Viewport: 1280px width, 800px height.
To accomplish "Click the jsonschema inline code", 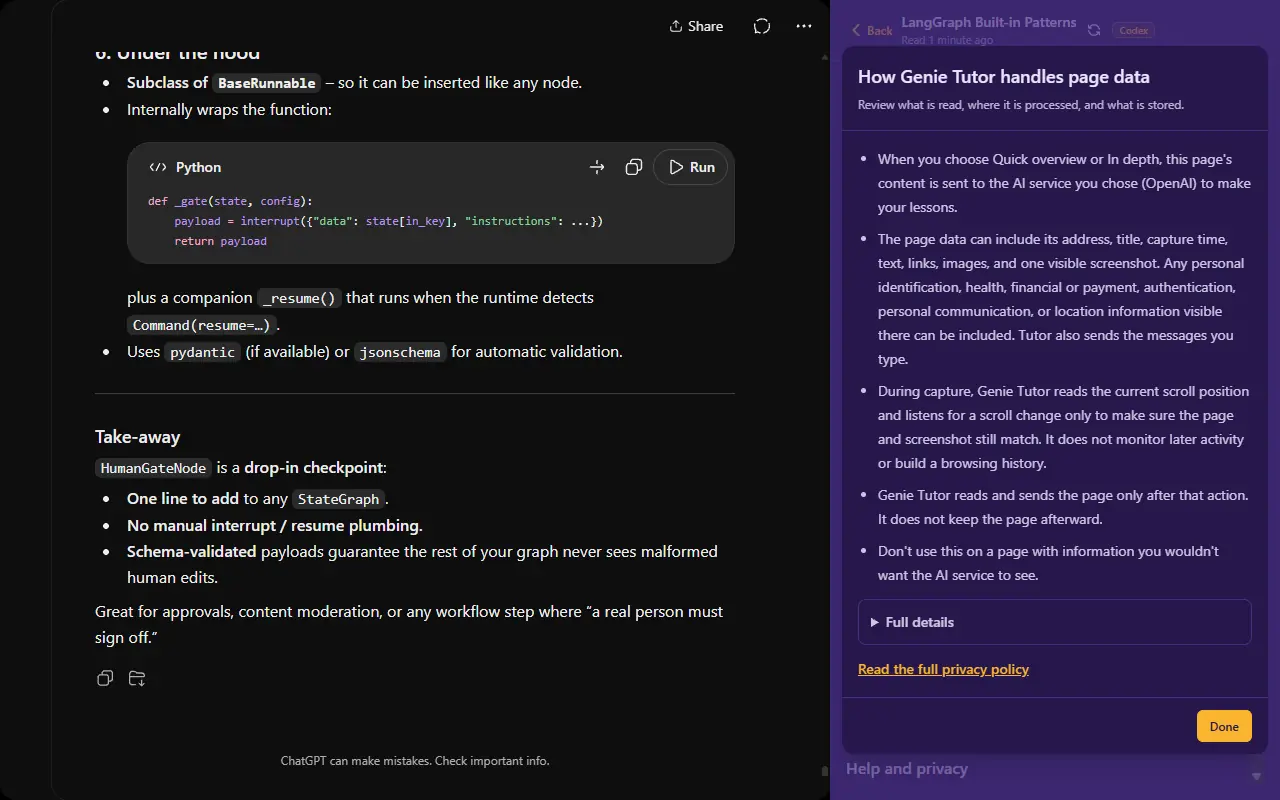I will point(400,352).
